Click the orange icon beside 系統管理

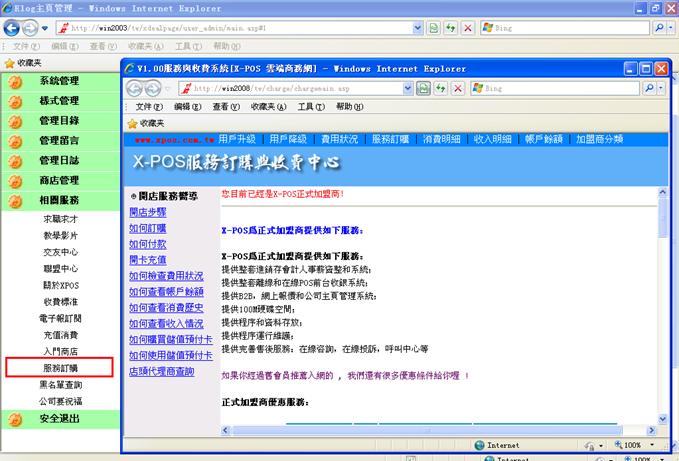pos(15,81)
